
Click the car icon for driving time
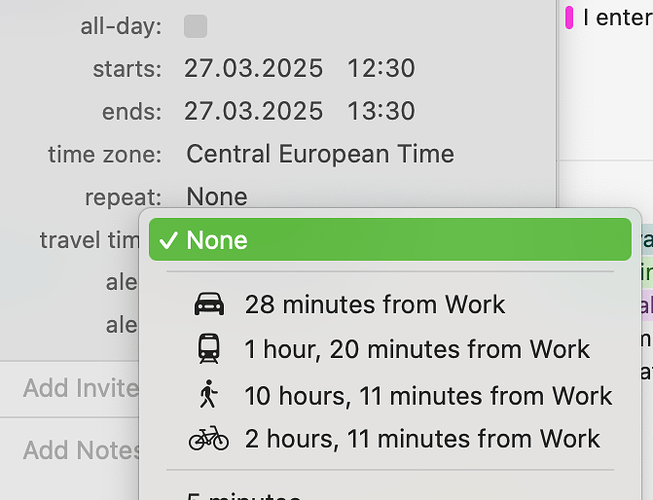click(x=209, y=304)
